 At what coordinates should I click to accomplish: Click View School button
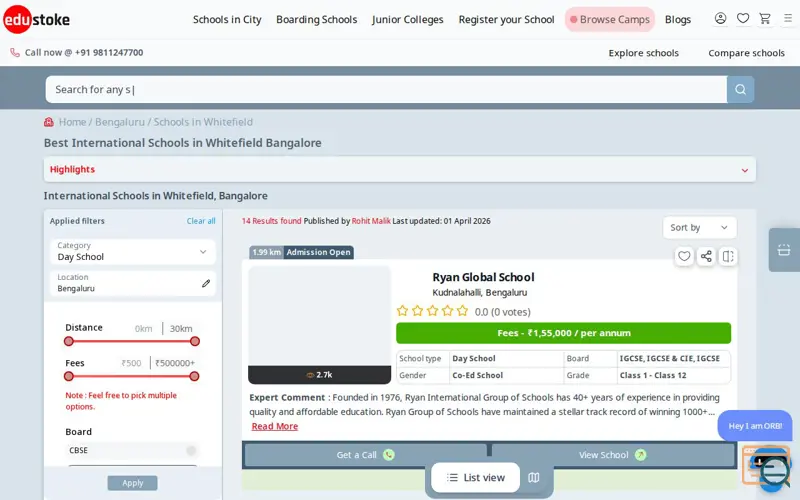tap(613, 455)
